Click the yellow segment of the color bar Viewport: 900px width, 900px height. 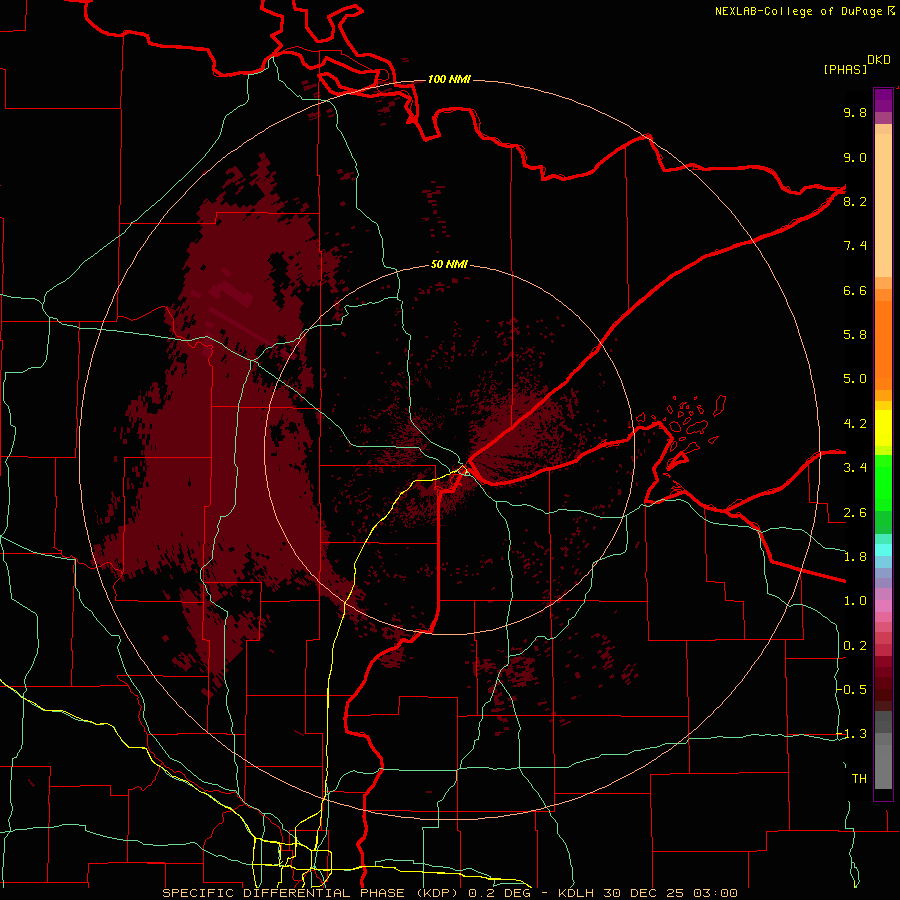click(883, 428)
